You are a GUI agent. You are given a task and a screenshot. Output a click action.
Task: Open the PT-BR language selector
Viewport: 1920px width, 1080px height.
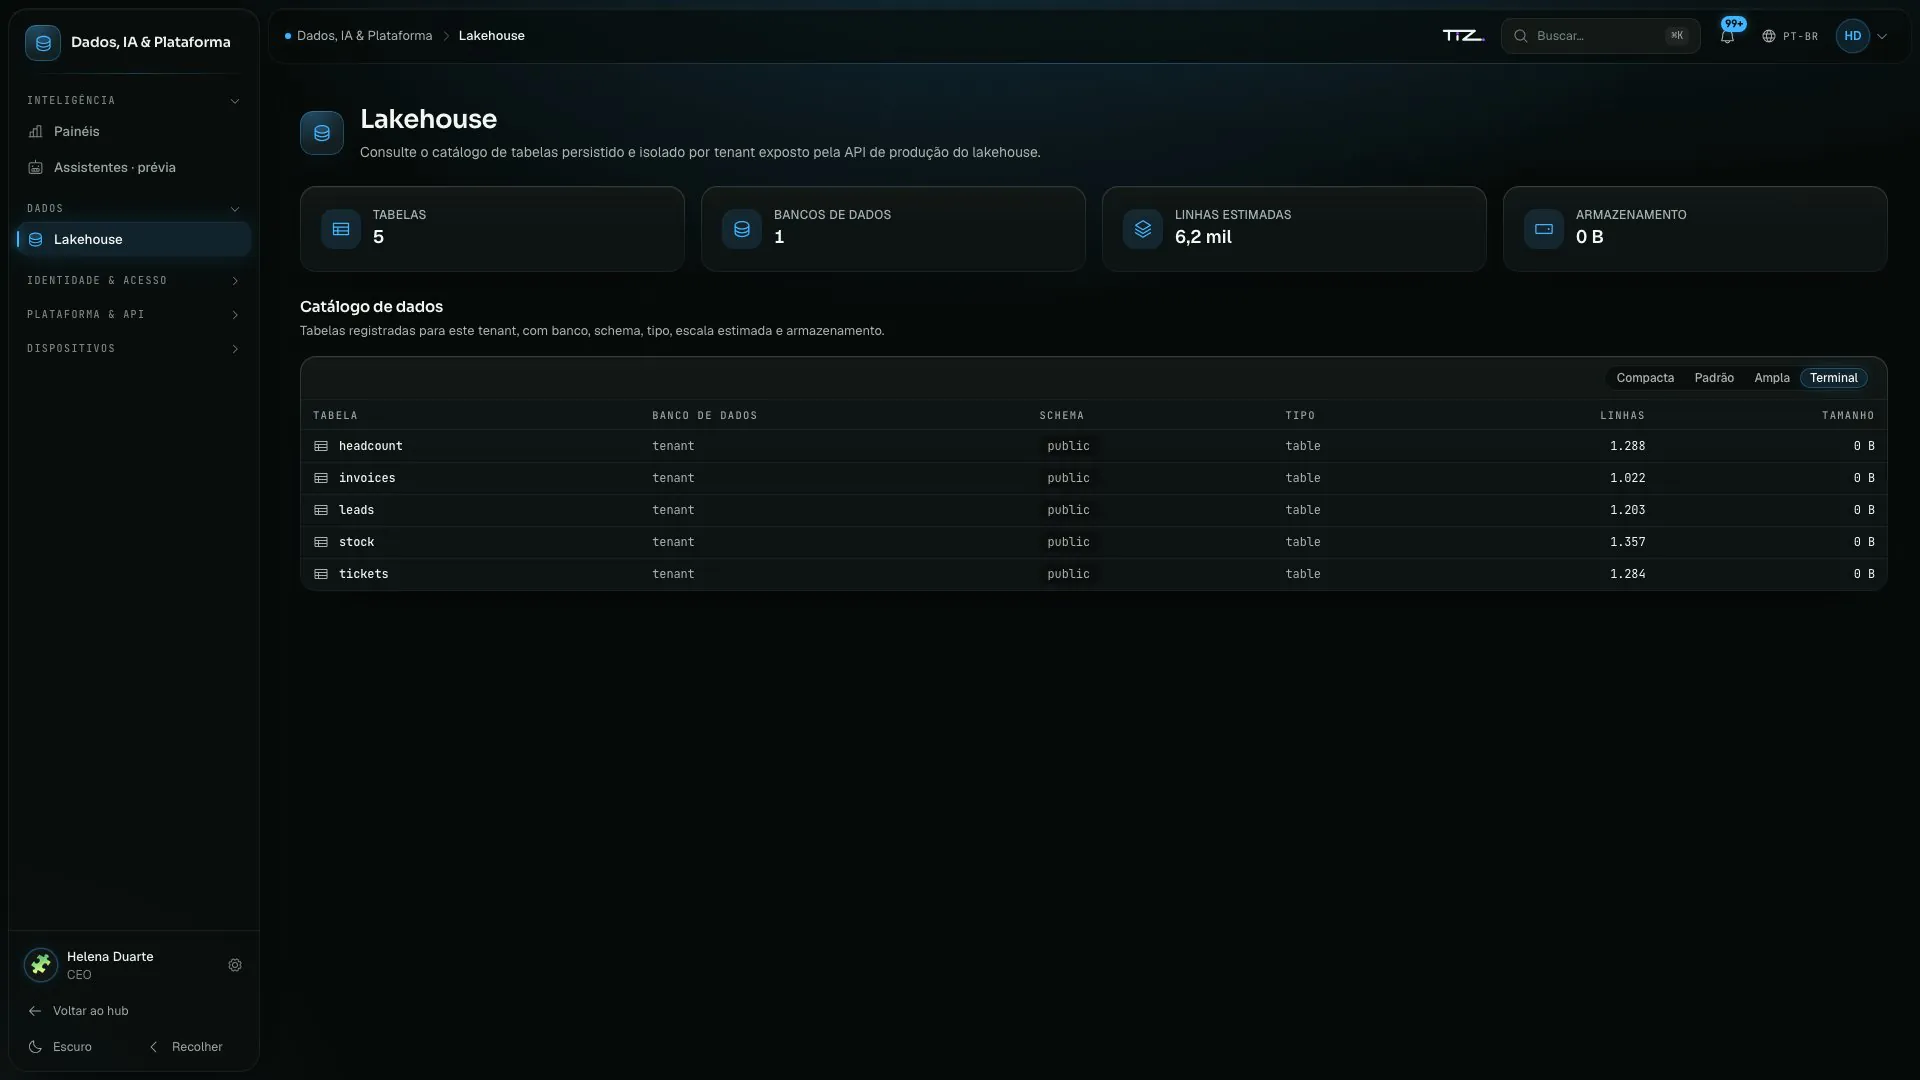click(1790, 36)
